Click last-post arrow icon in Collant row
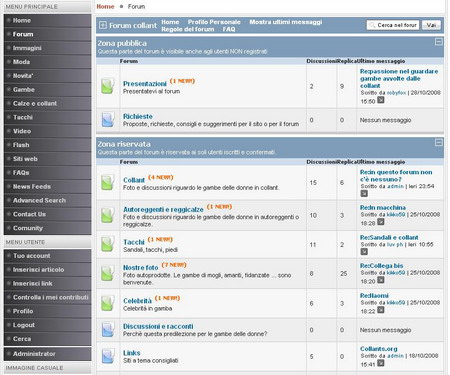Screen dimensions: 450x375 pos(364,193)
